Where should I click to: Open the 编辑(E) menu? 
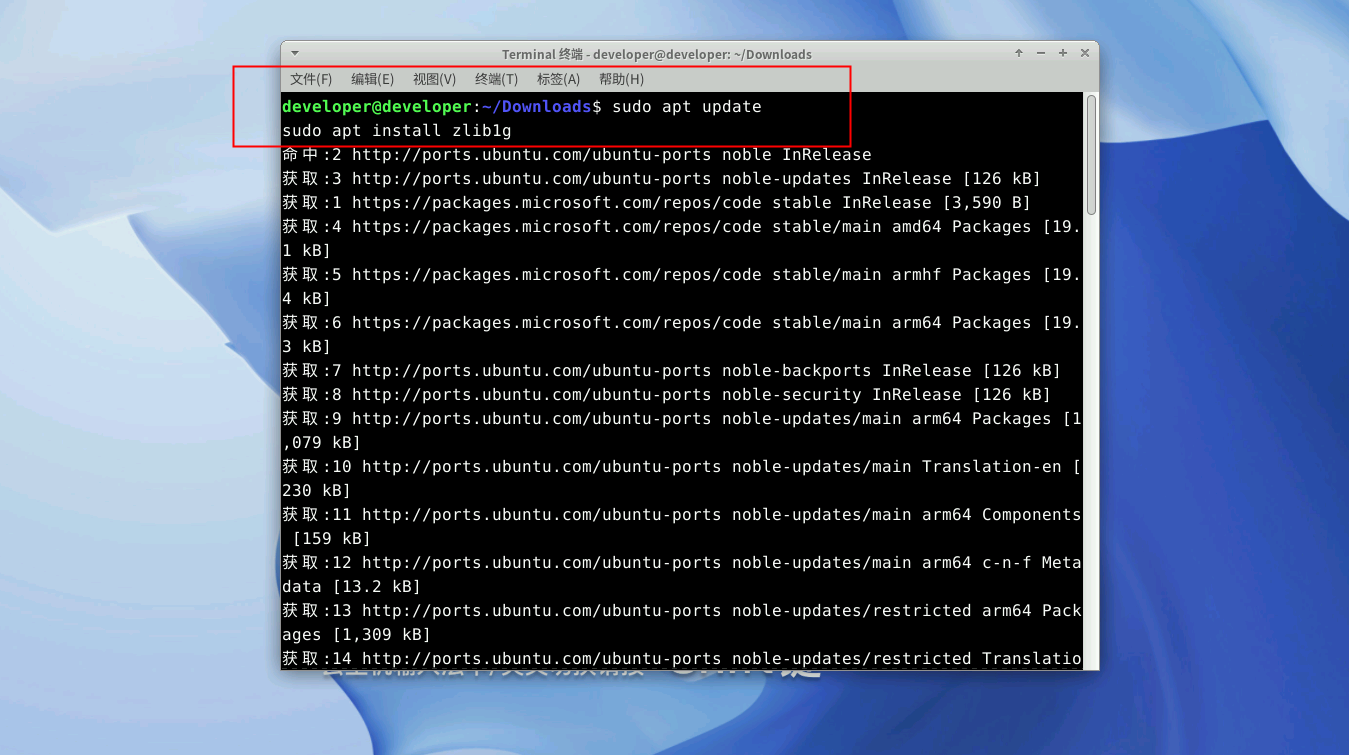372,79
